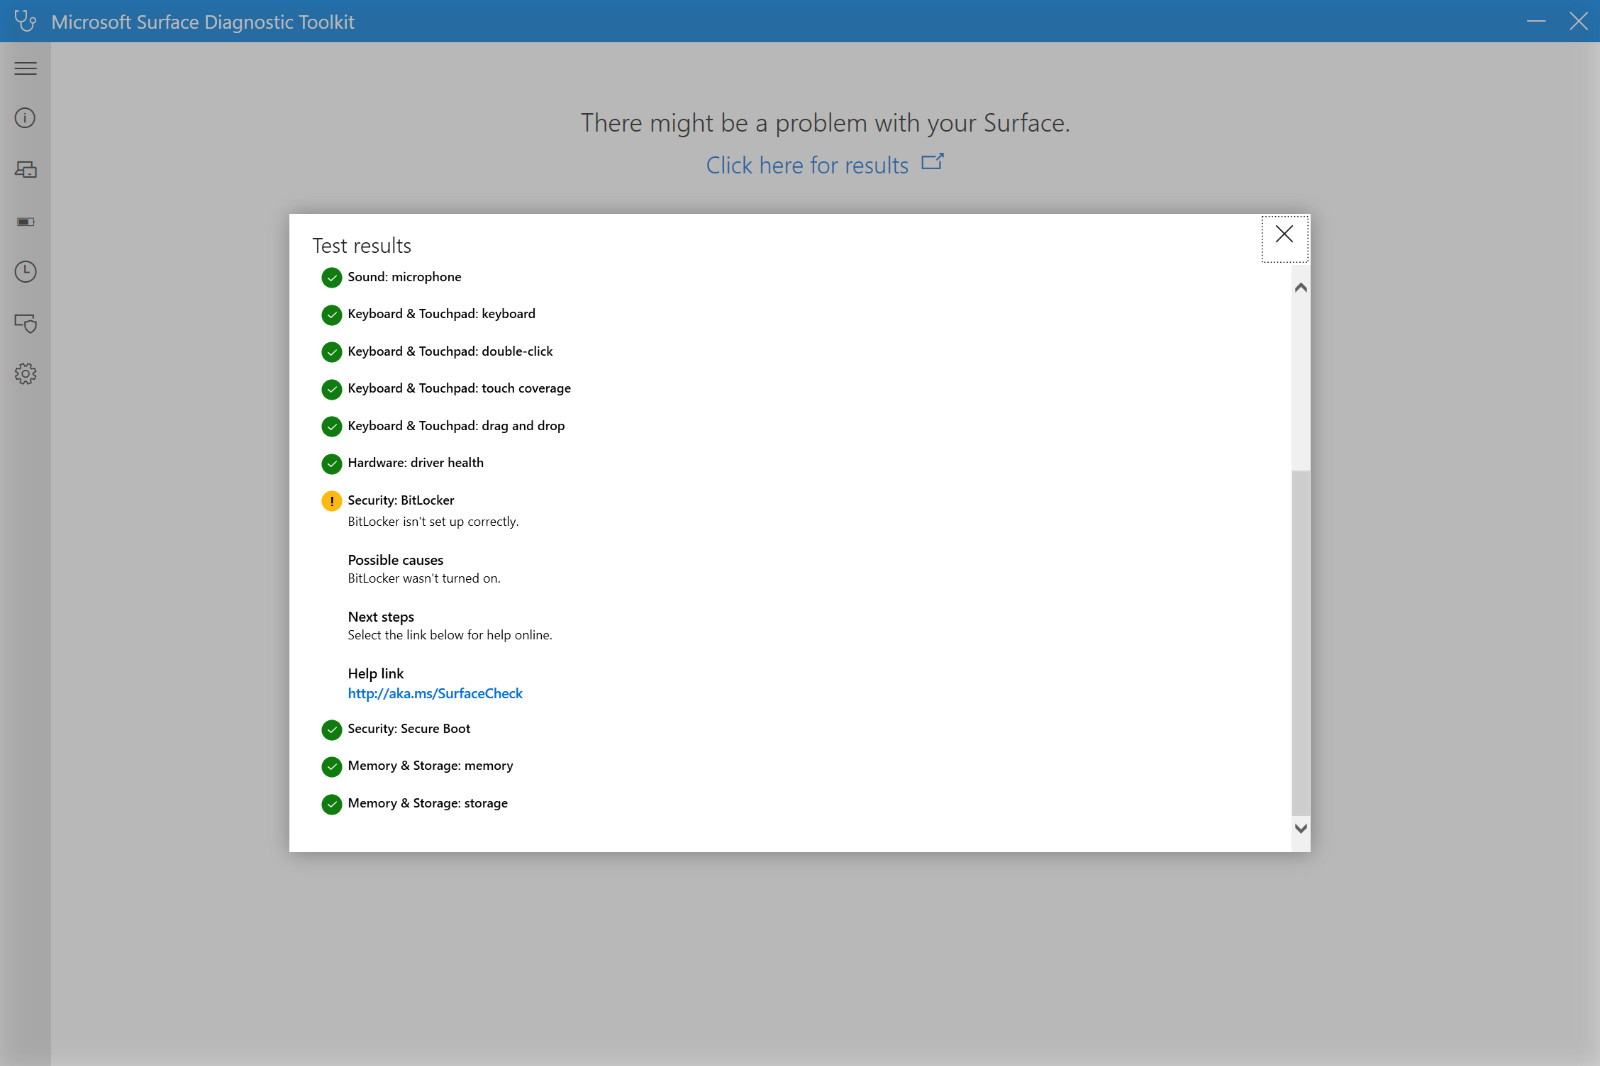Close the Test results dialog
The height and width of the screenshot is (1066, 1600).
1285,238
